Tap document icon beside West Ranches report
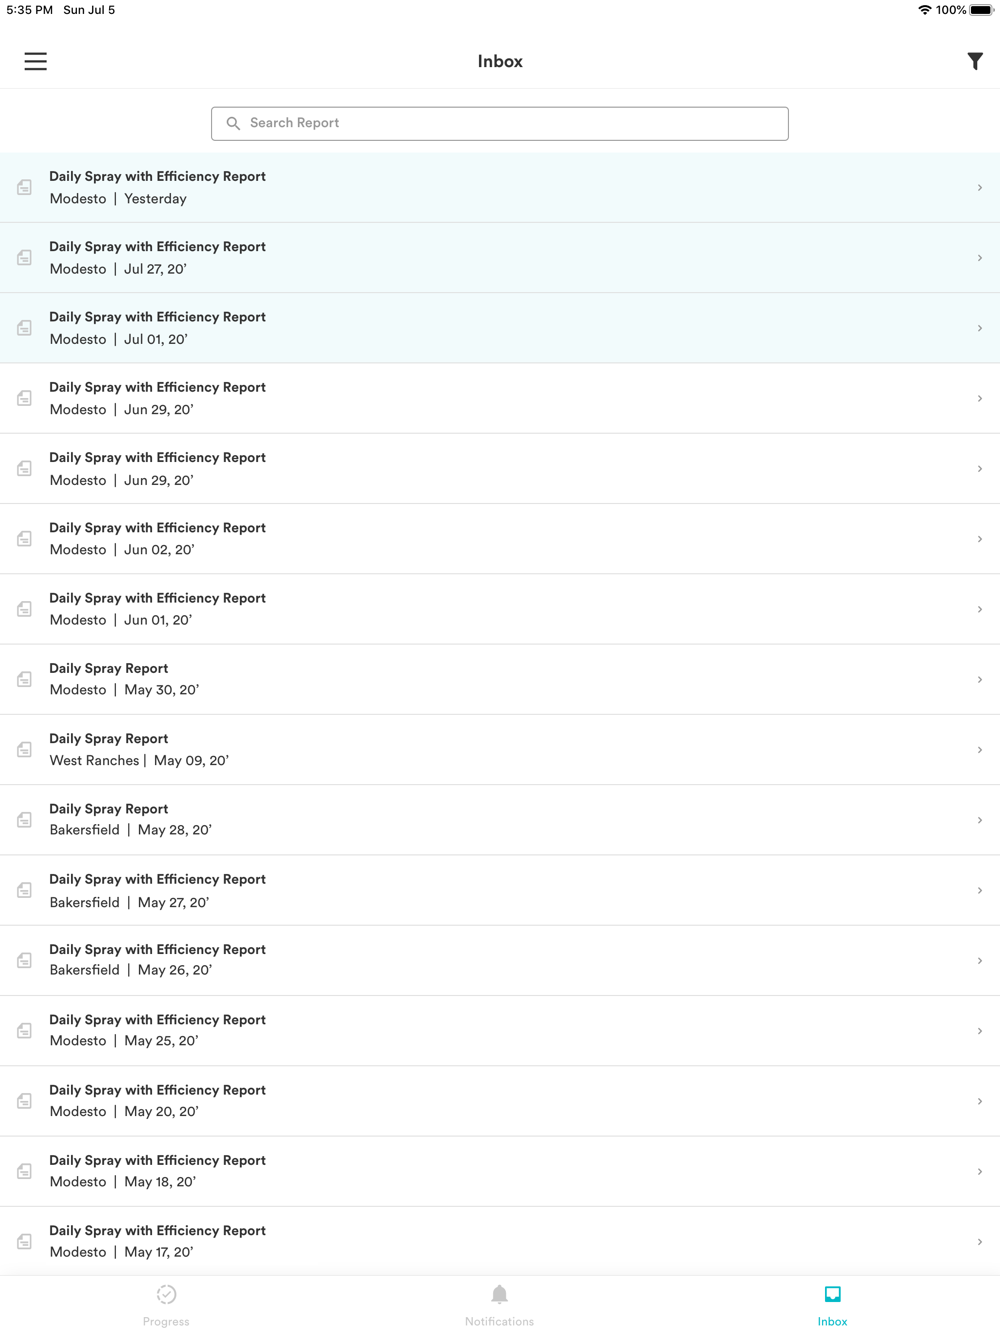 [24, 750]
